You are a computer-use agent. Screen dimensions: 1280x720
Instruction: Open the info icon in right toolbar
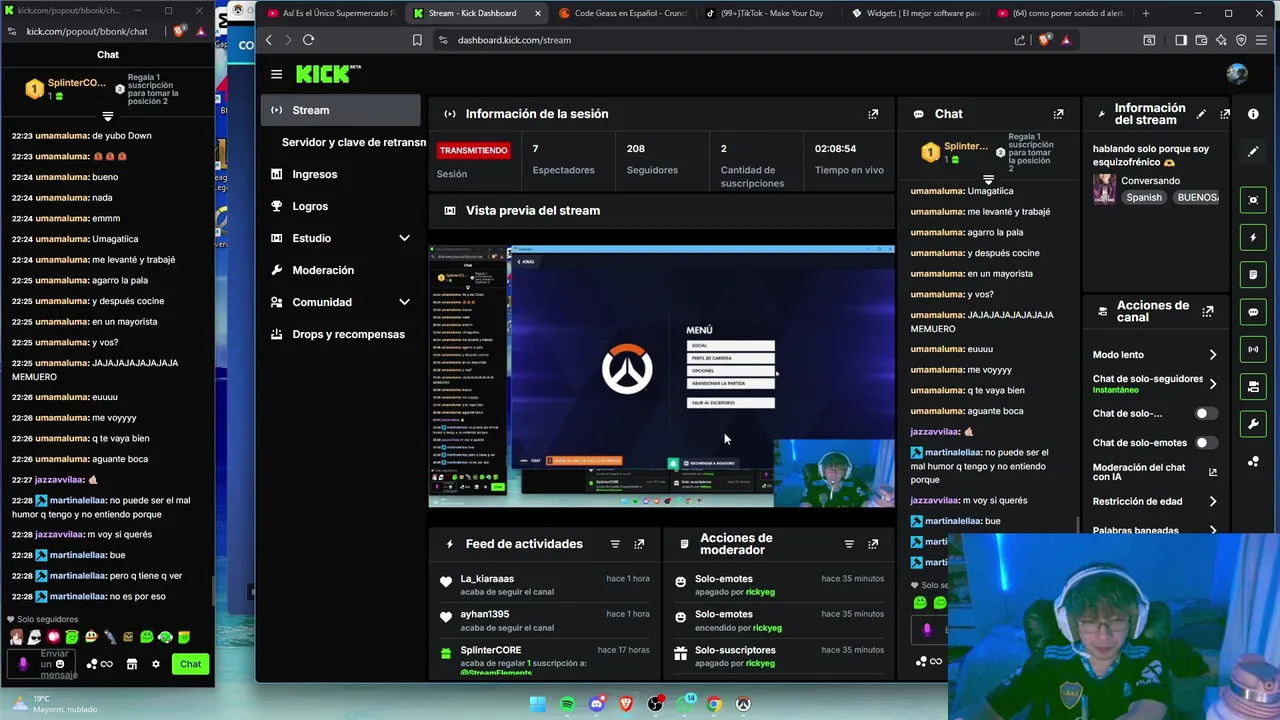(1253, 114)
